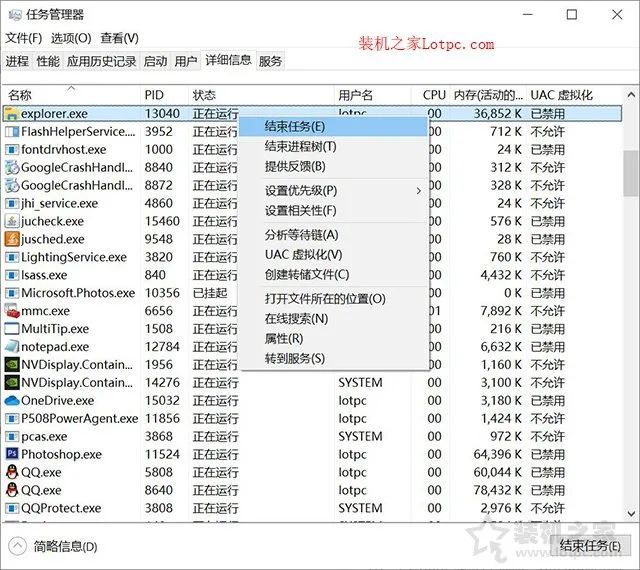Viewport: 640px width, 570px height.
Task: Click the first QQ.exe penguin icon
Action: (12, 472)
